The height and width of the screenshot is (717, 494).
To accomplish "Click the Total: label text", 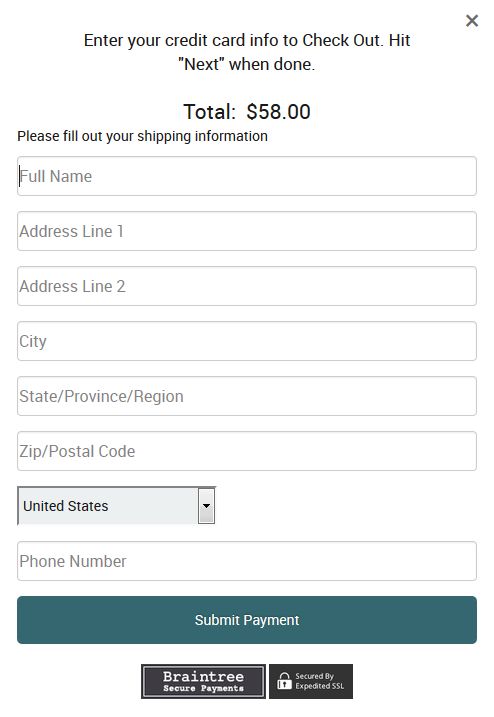I will (209, 112).
